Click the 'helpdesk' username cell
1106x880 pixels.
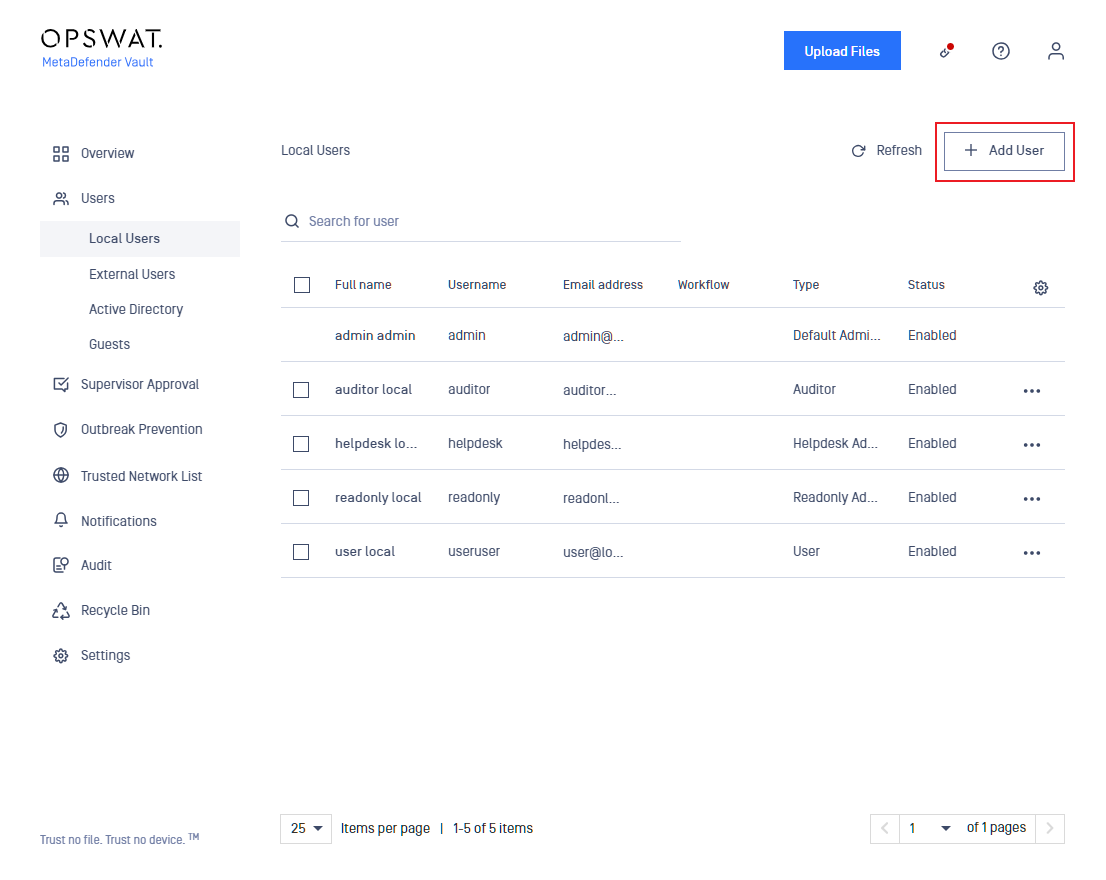tap(475, 444)
